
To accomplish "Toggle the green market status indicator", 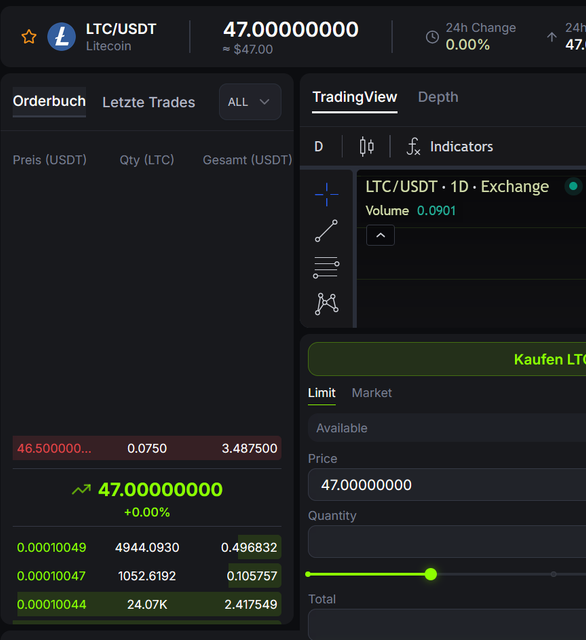I will pyautogui.click(x=573, y=187).
